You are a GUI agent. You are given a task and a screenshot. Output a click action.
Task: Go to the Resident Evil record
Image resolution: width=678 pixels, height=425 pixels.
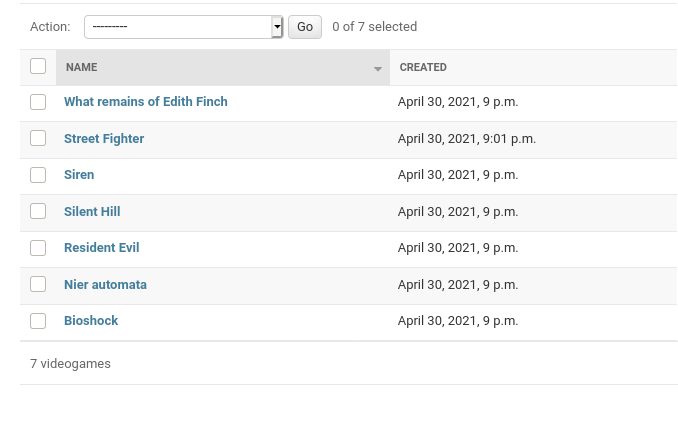102,248
